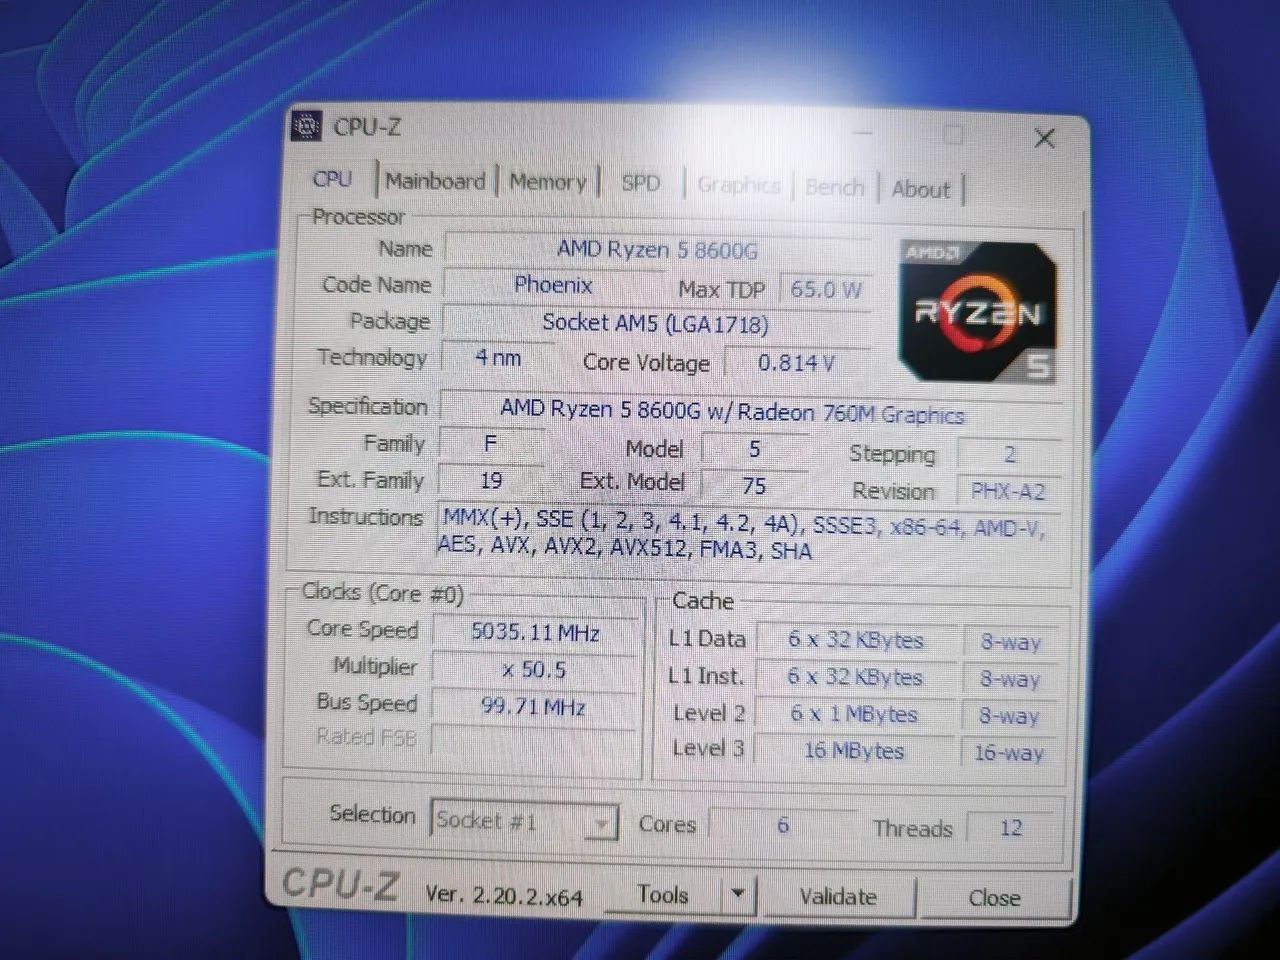This screenshot has width=1280, height=960.
Task: Open the Graphics tab
Action: pyautogui.click(x=738, y=186)
